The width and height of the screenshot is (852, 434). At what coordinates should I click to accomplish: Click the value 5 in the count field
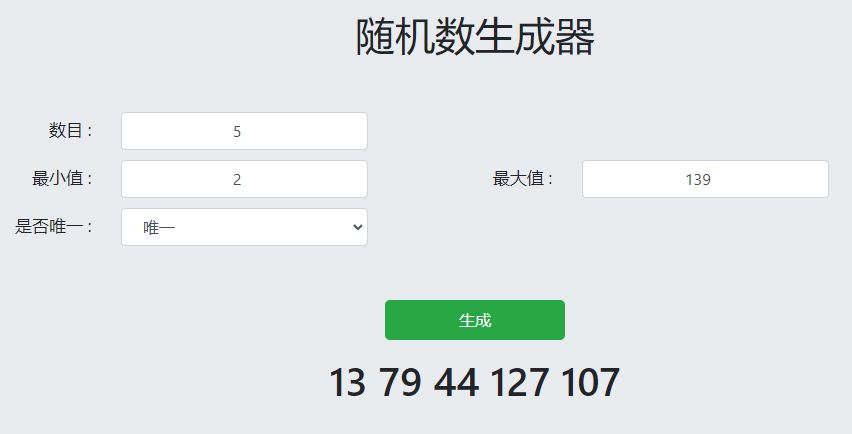[237, 132]
